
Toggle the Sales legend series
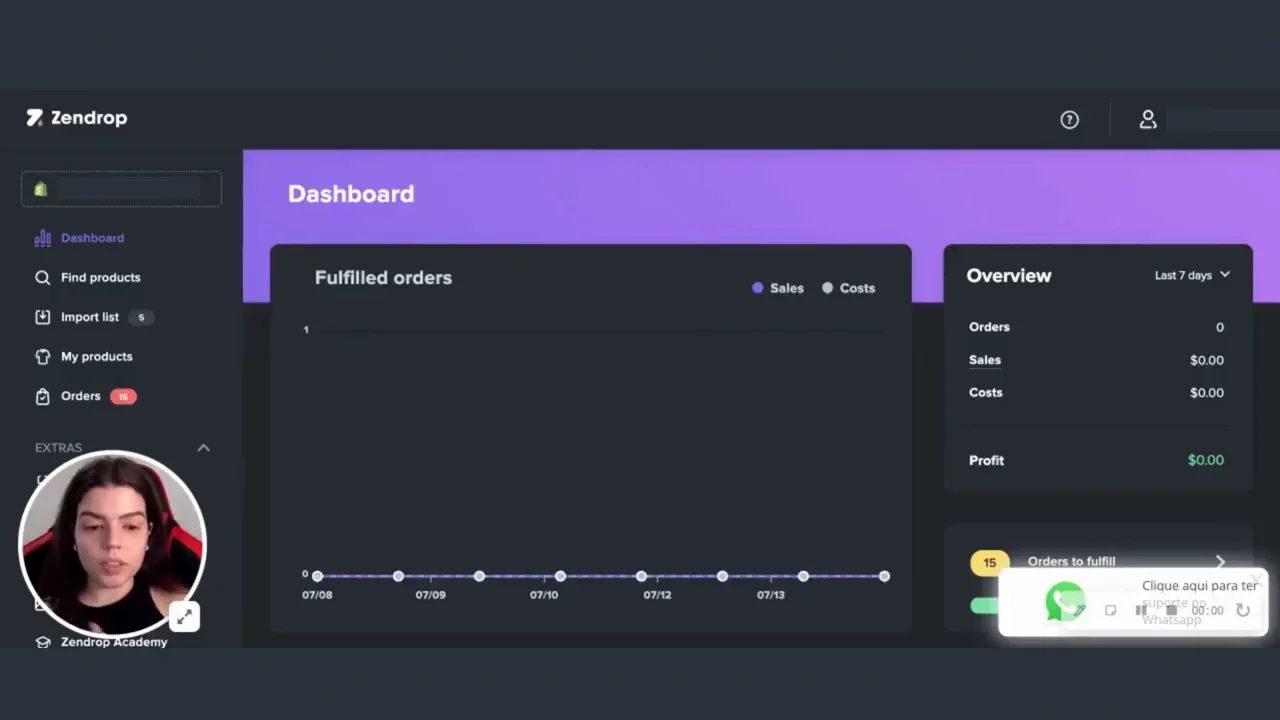coord(778,288)
